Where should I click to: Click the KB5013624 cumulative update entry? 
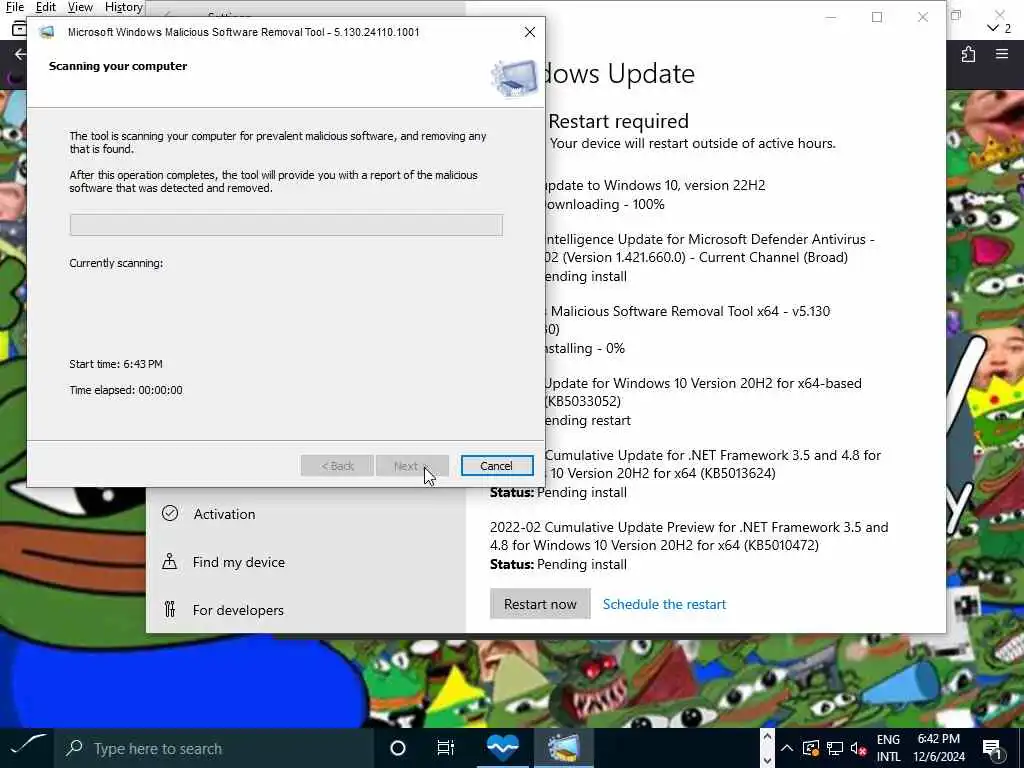click(712, 464)
